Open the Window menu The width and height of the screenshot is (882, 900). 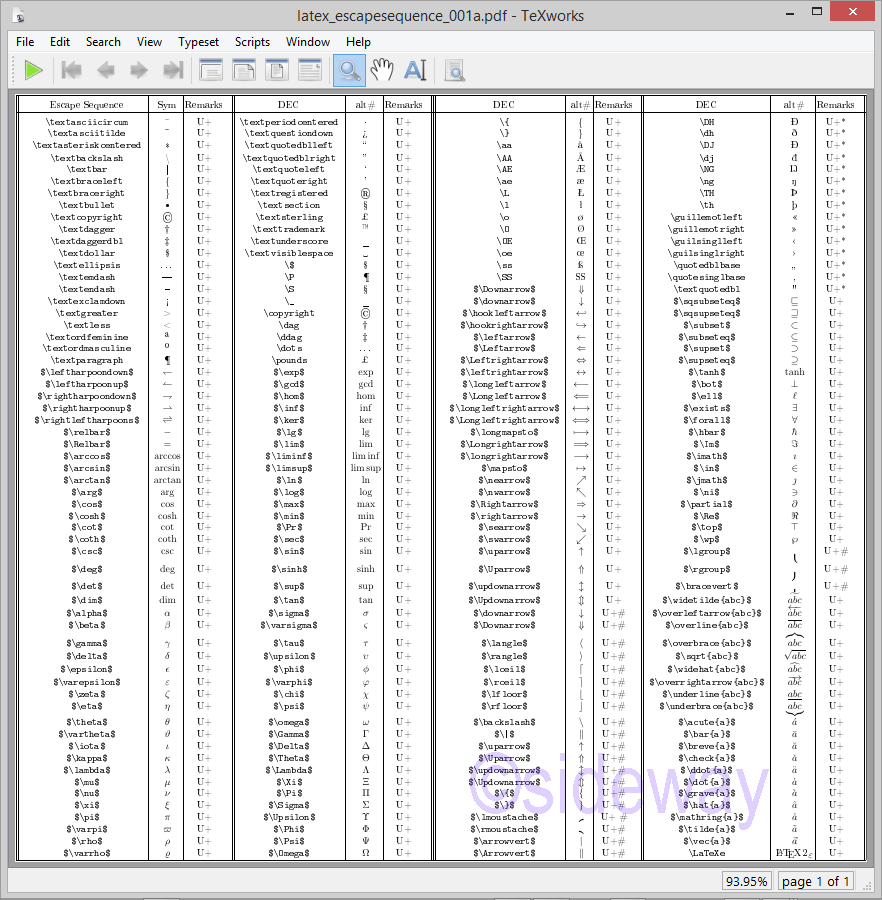click(308, 42)
